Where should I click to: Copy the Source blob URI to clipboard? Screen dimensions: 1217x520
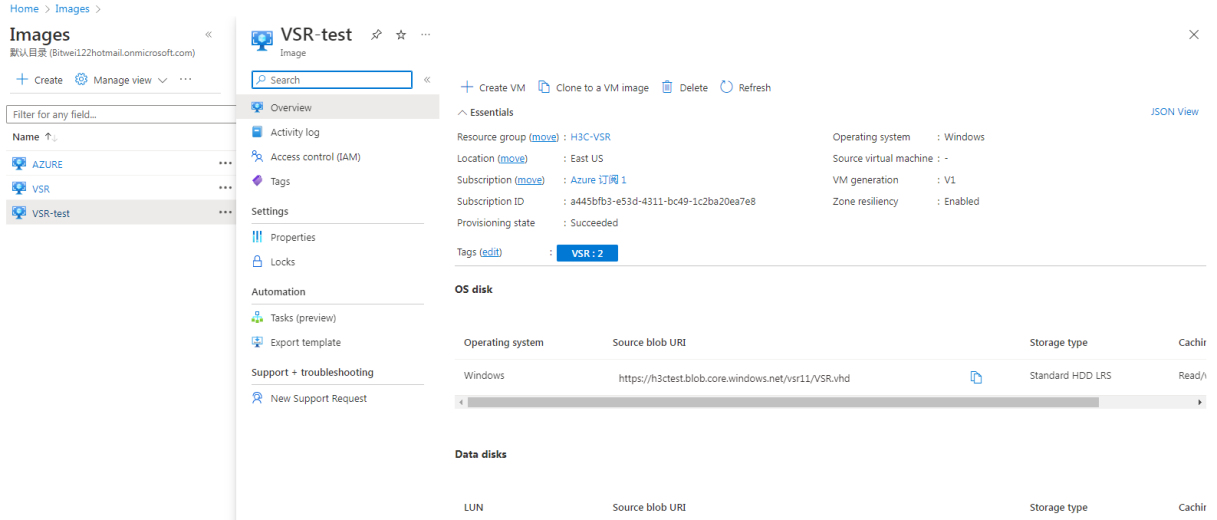[976, 377]
